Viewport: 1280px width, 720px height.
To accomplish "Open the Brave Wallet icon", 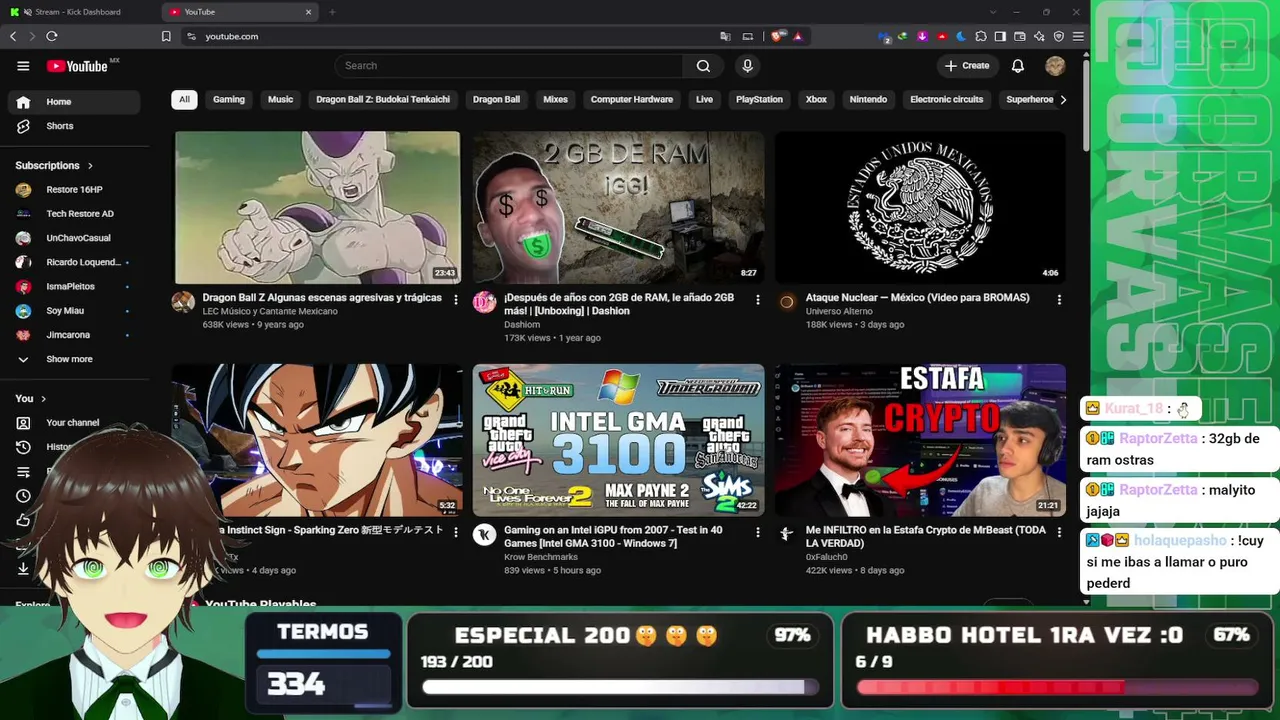I will [x=1020, y=36].
